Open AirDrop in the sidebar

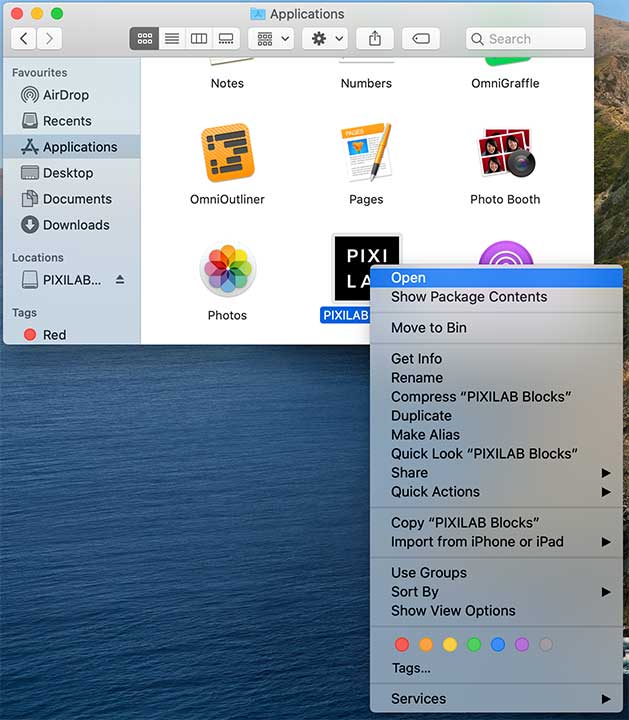[72, 95]
